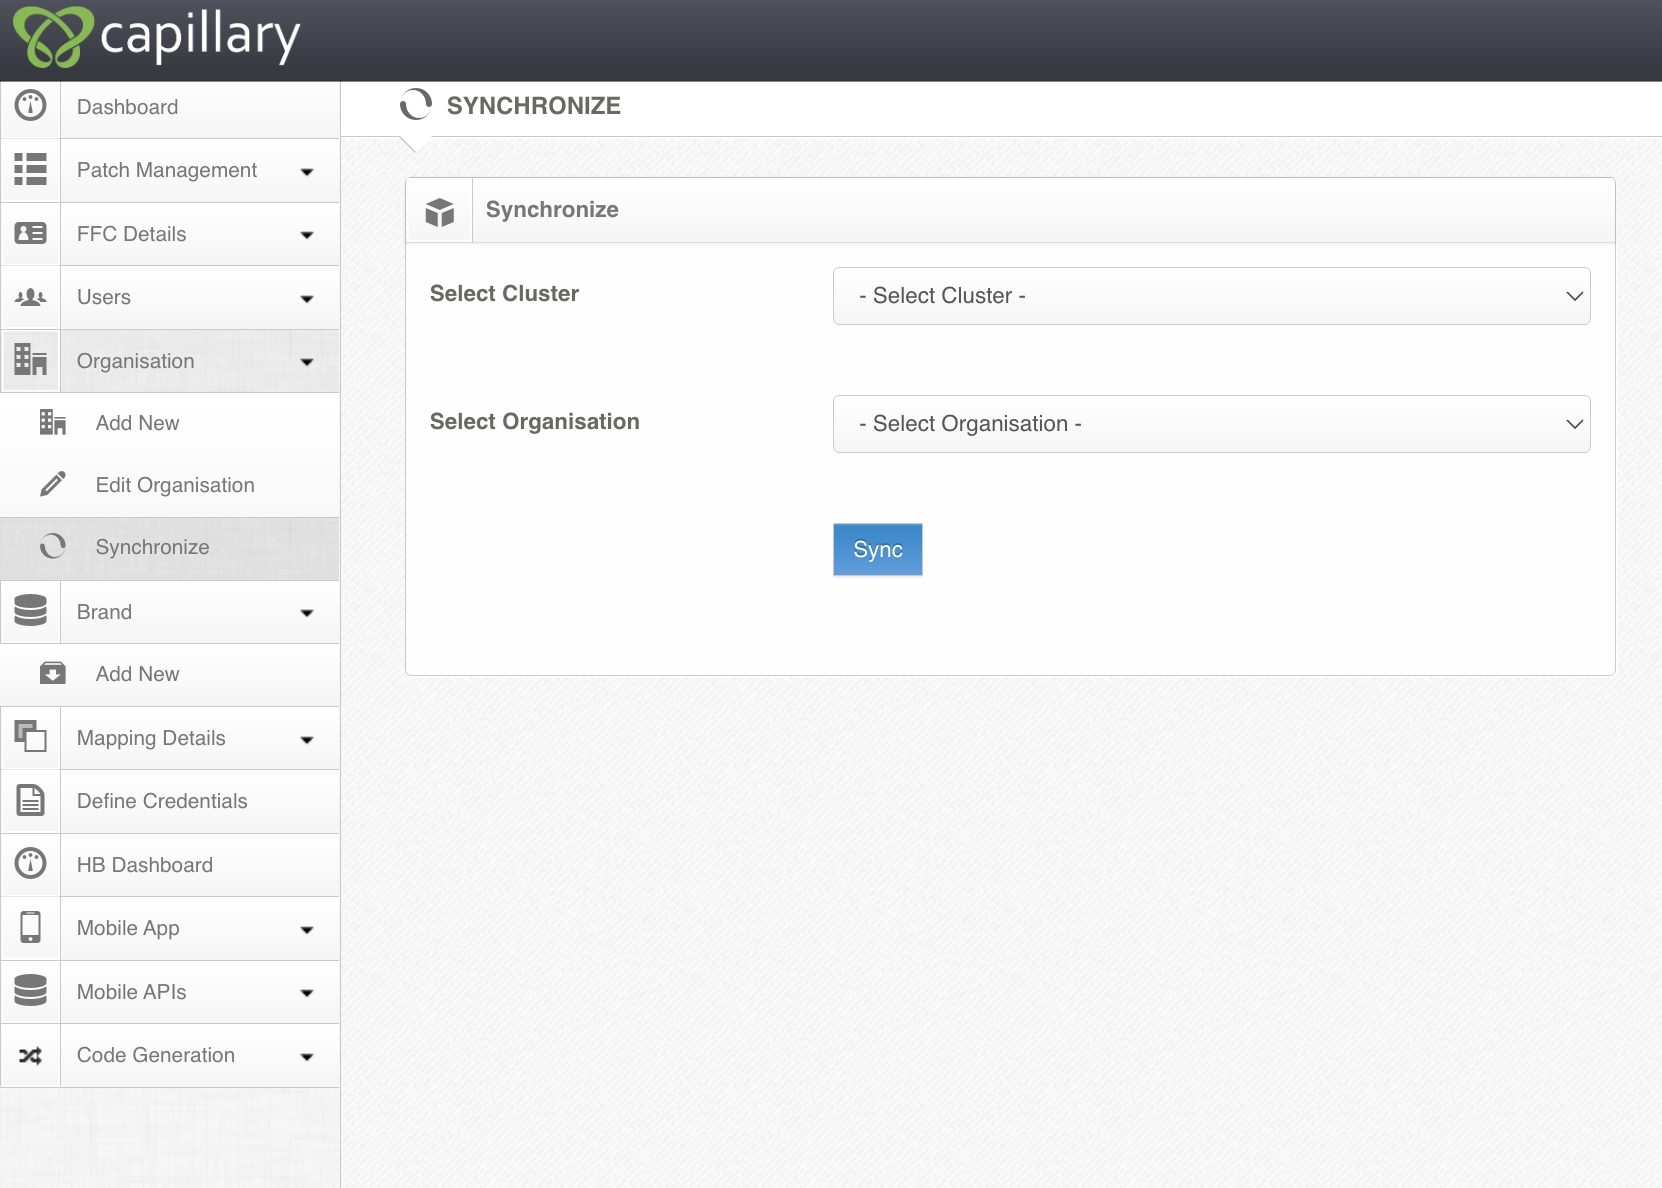Click the Mapping Details overlapping squares icon

click(x=31, y=736)
